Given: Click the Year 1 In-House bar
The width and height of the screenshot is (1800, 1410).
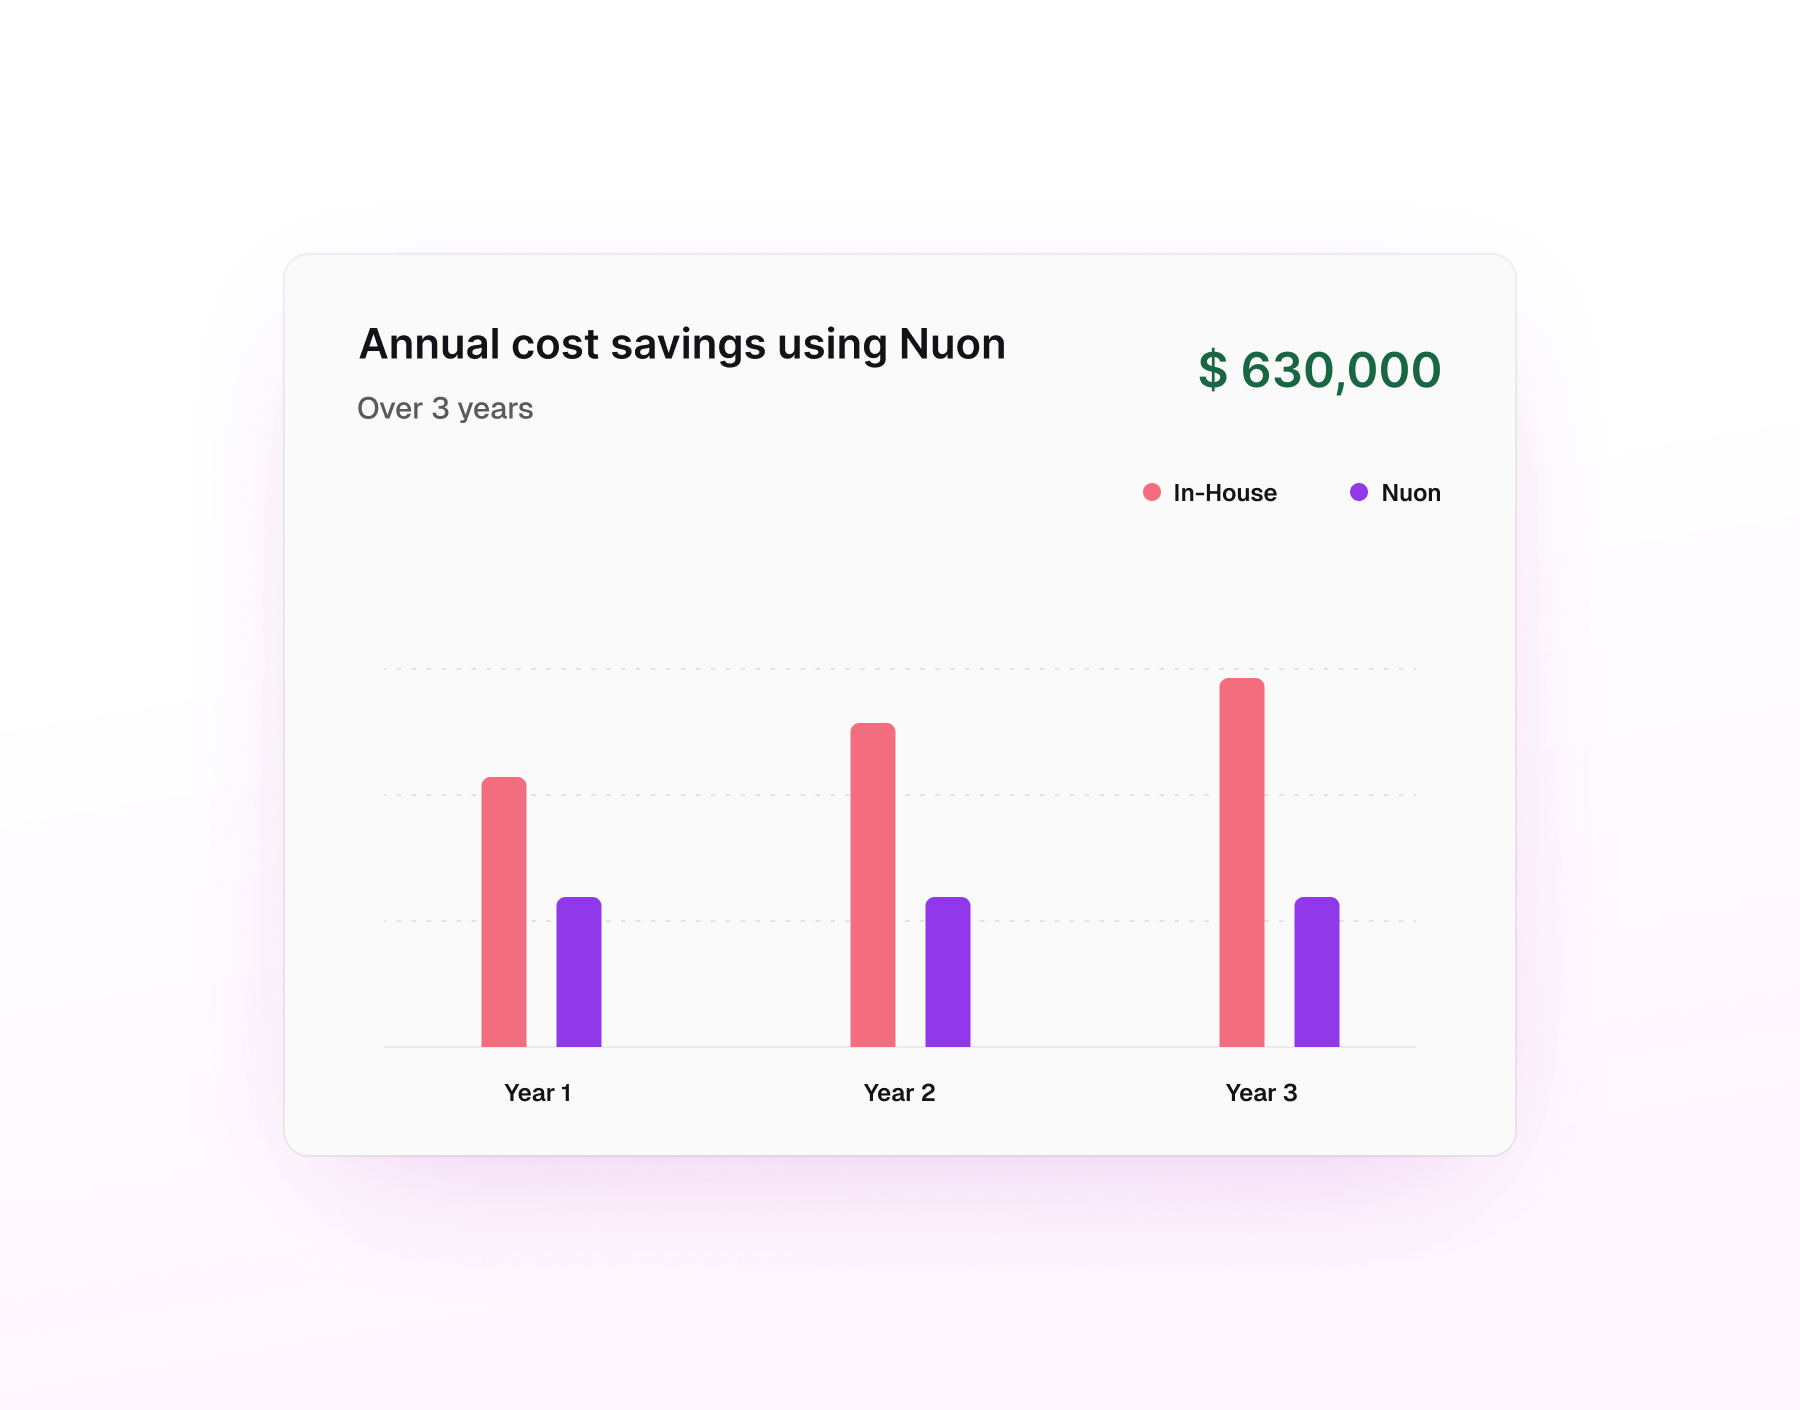Looking at the screenshot, I should tap(504, 912).
